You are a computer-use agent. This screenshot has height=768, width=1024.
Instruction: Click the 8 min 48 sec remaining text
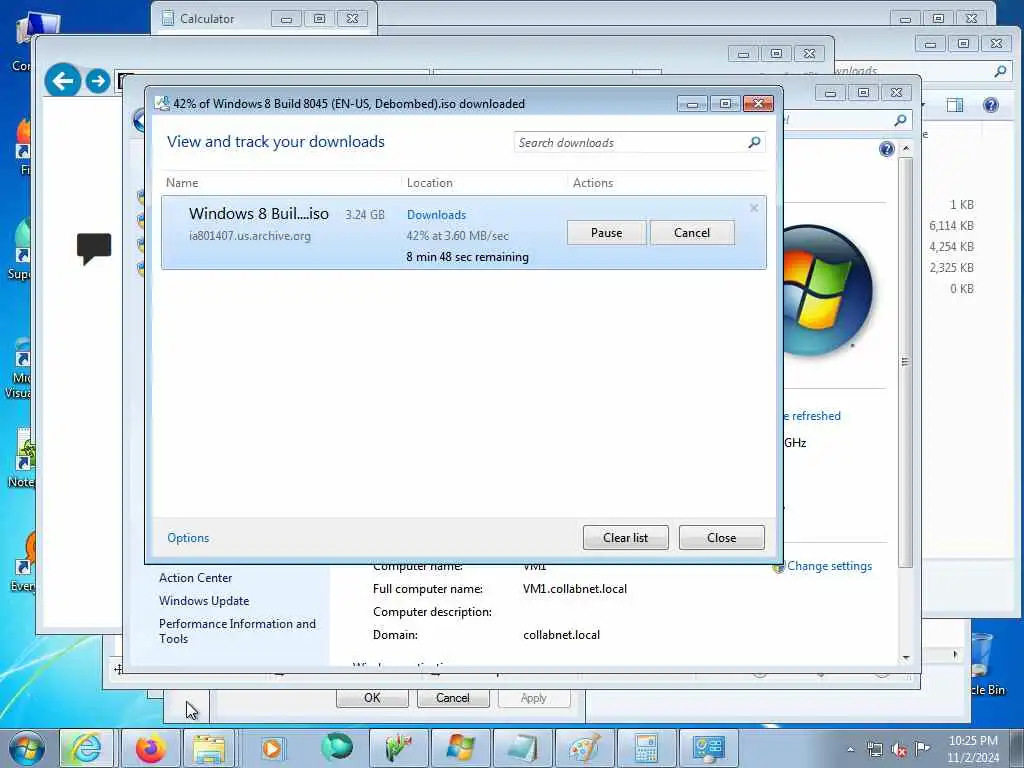point(468,257)
